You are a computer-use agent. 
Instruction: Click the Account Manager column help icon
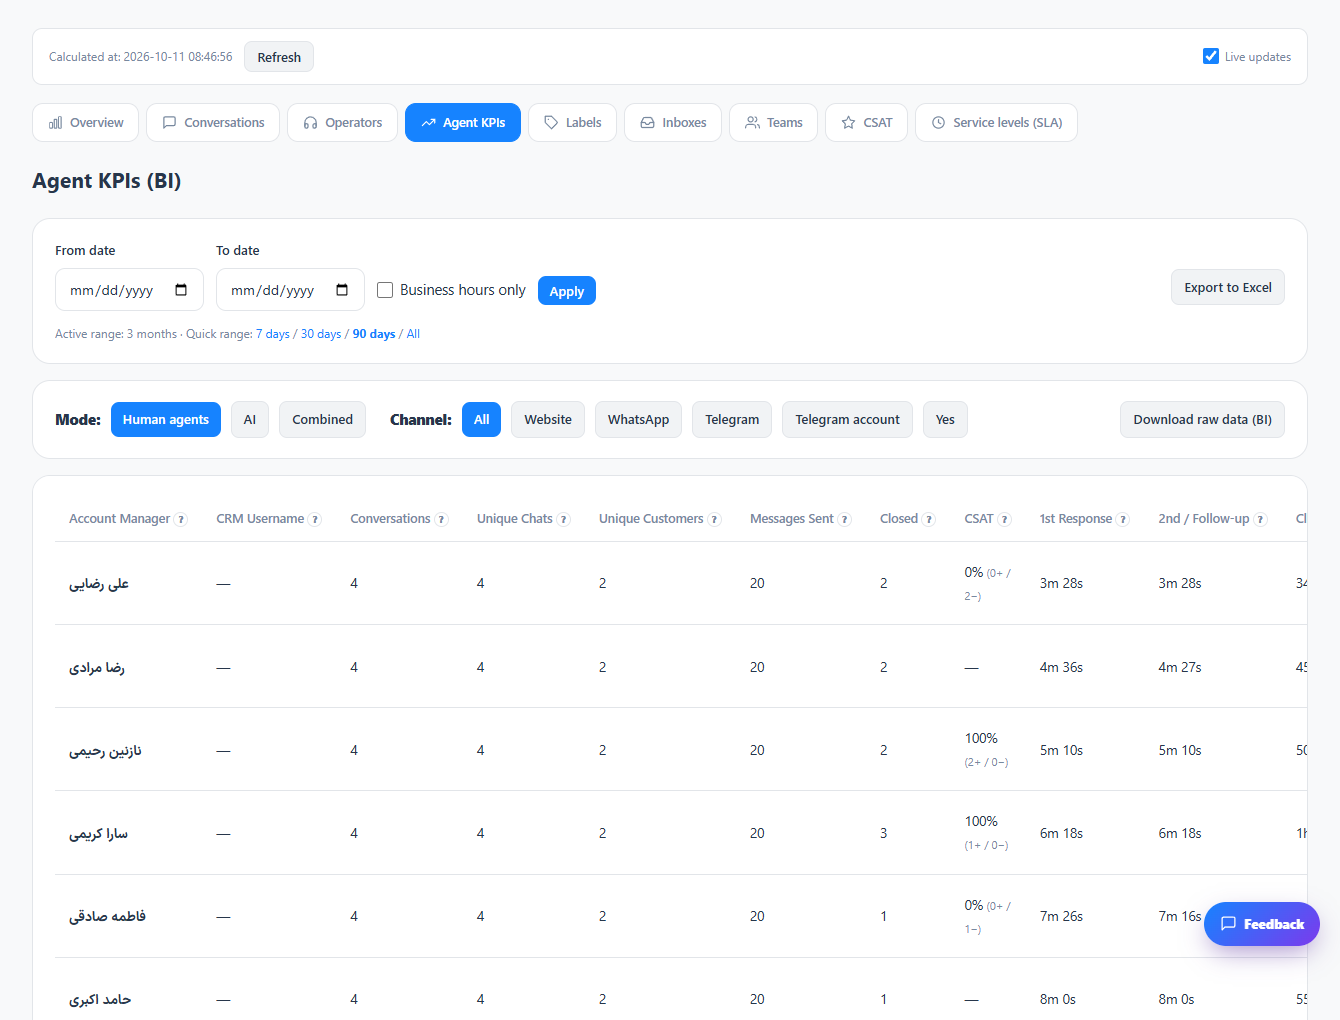click(181, 519)
